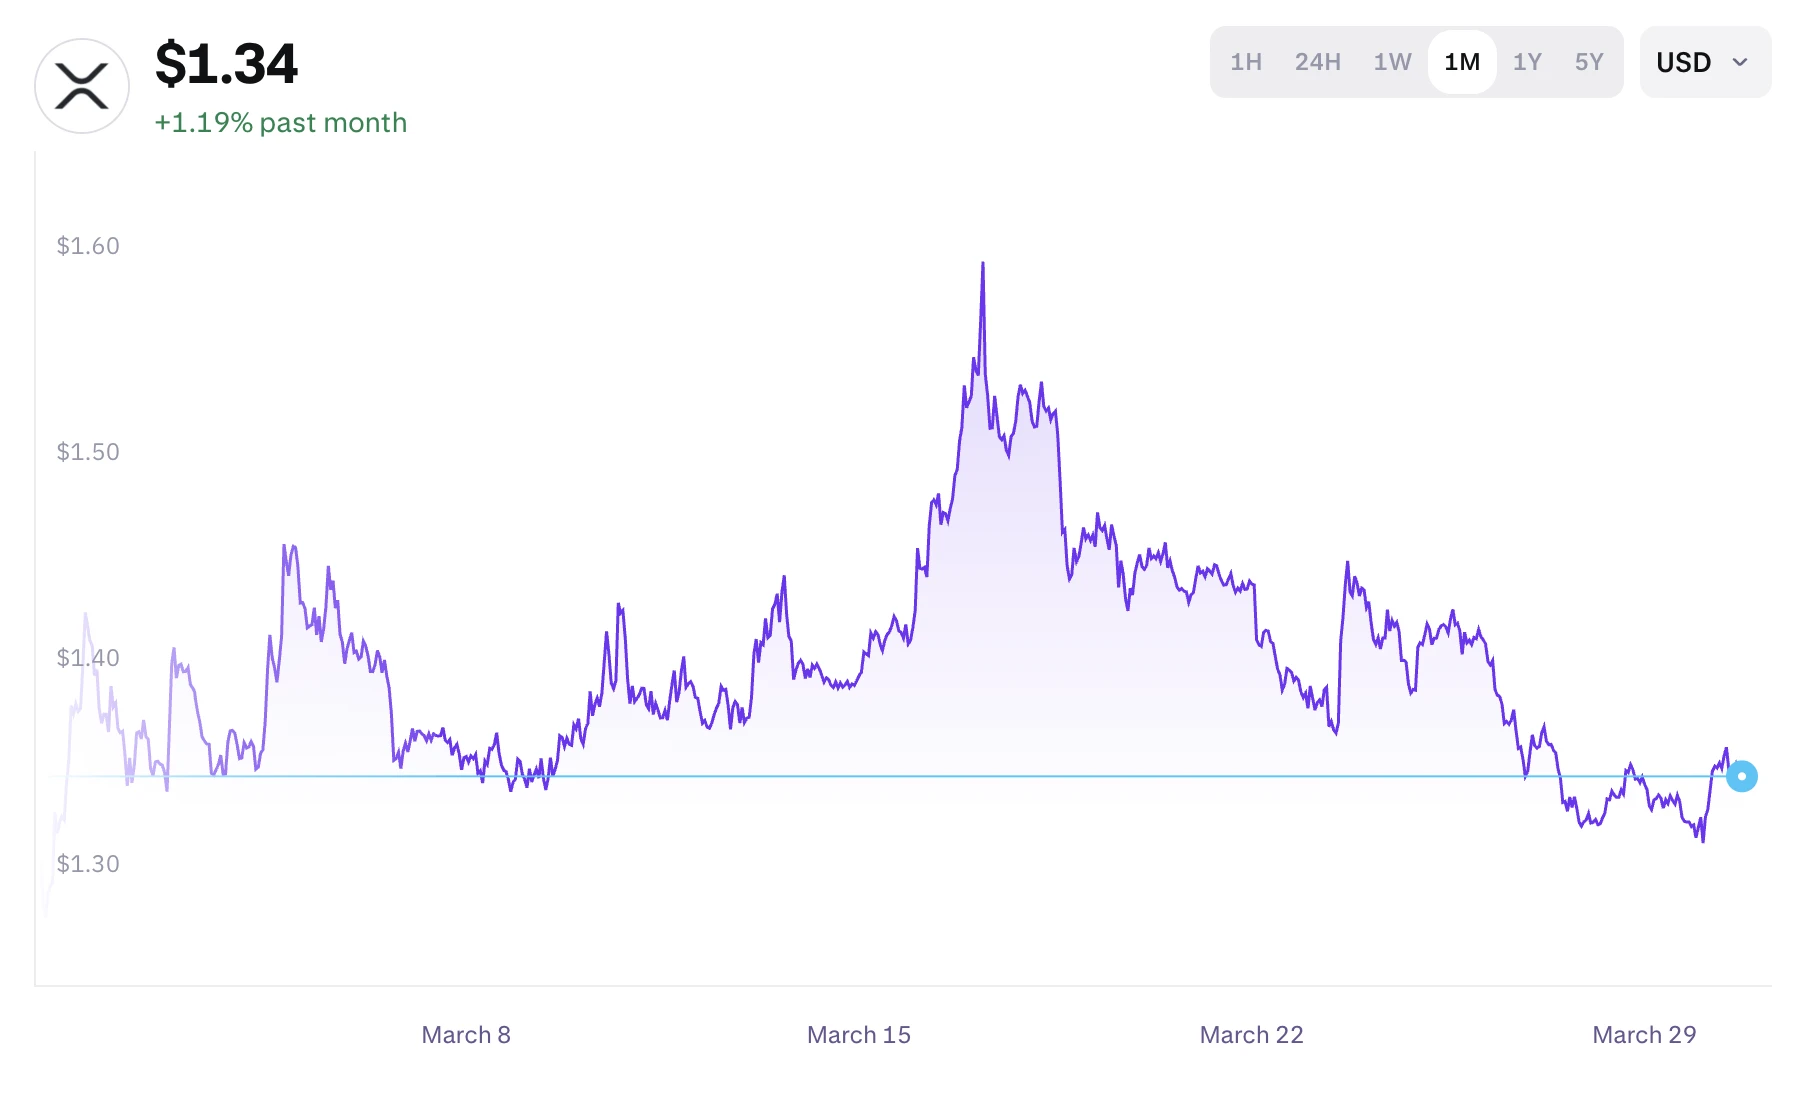Click the blue current-price marker dot
Viewport: 1804px width, 1108px height.
(x=1741, y=776)
